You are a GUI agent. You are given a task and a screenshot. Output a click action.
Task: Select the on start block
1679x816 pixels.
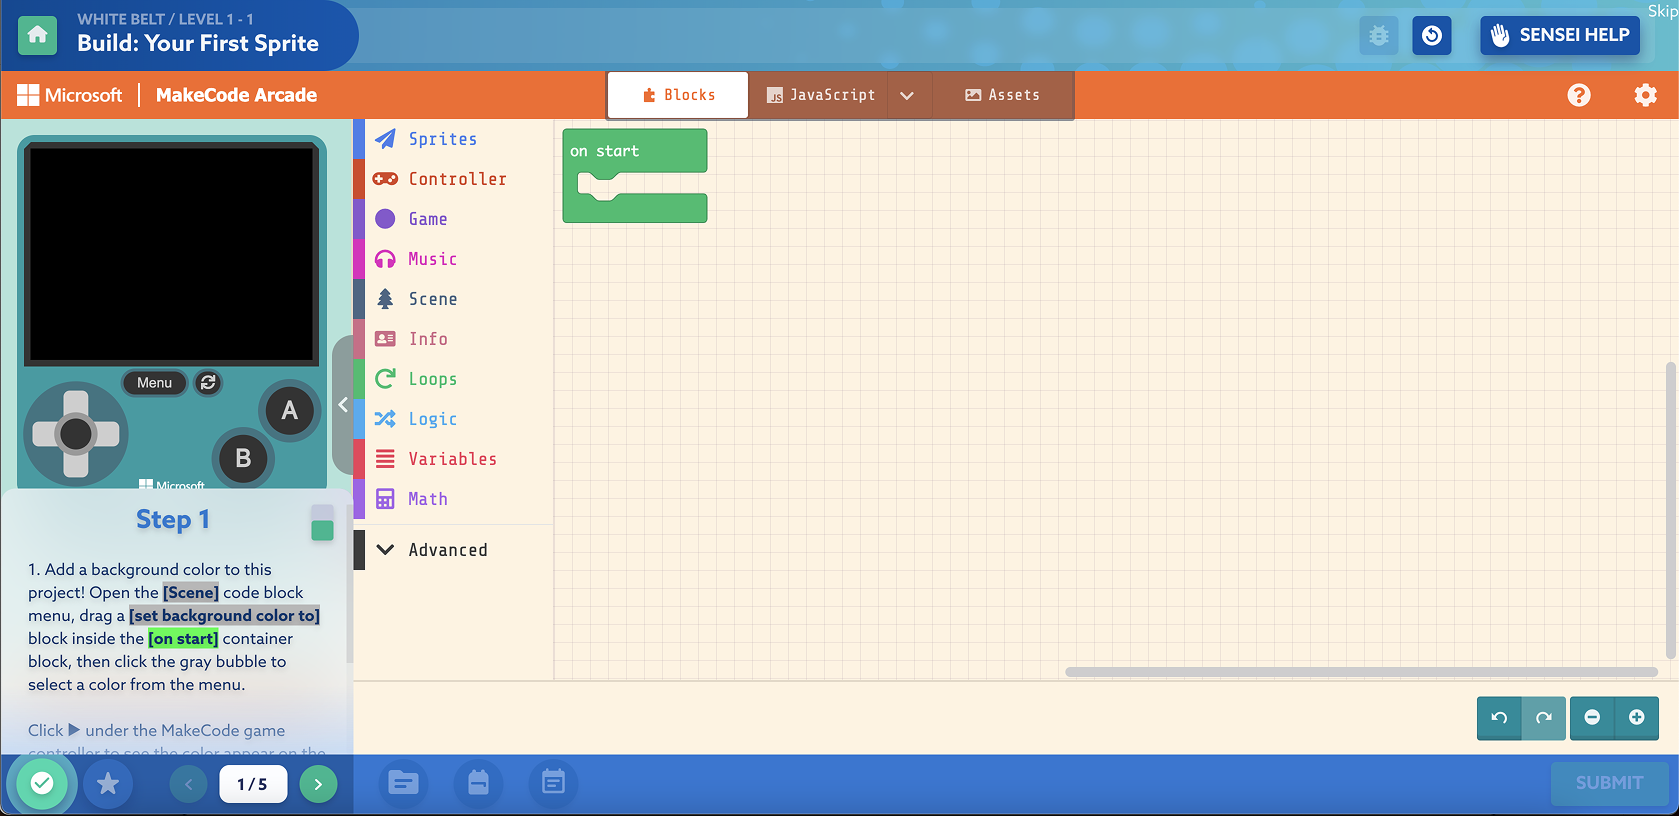[634, 151]
